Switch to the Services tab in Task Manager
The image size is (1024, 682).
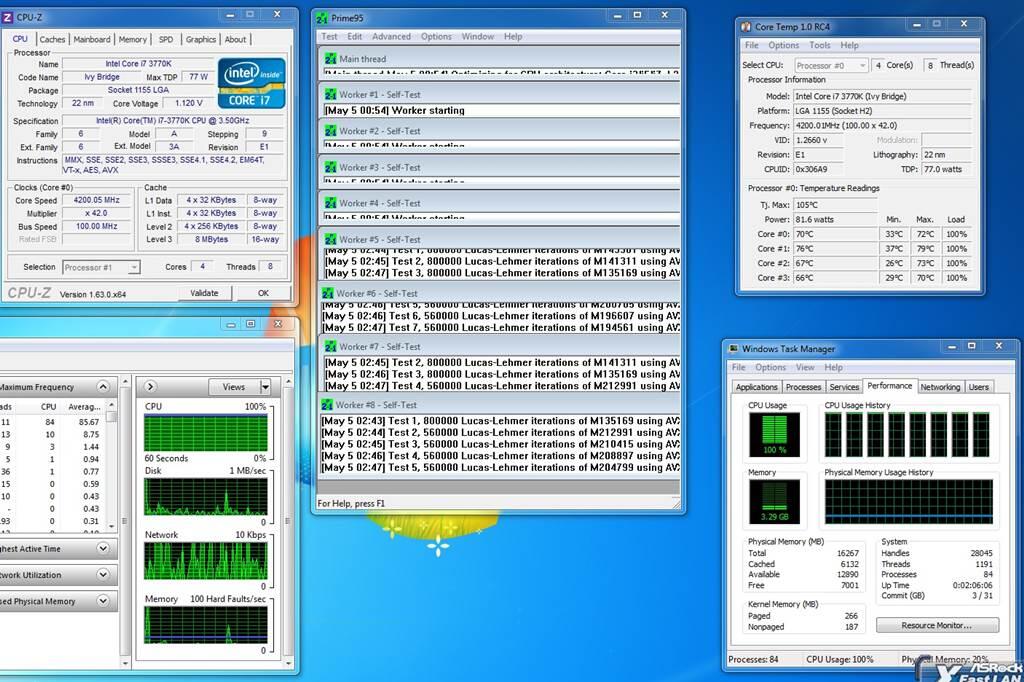(x=844, y=387)
